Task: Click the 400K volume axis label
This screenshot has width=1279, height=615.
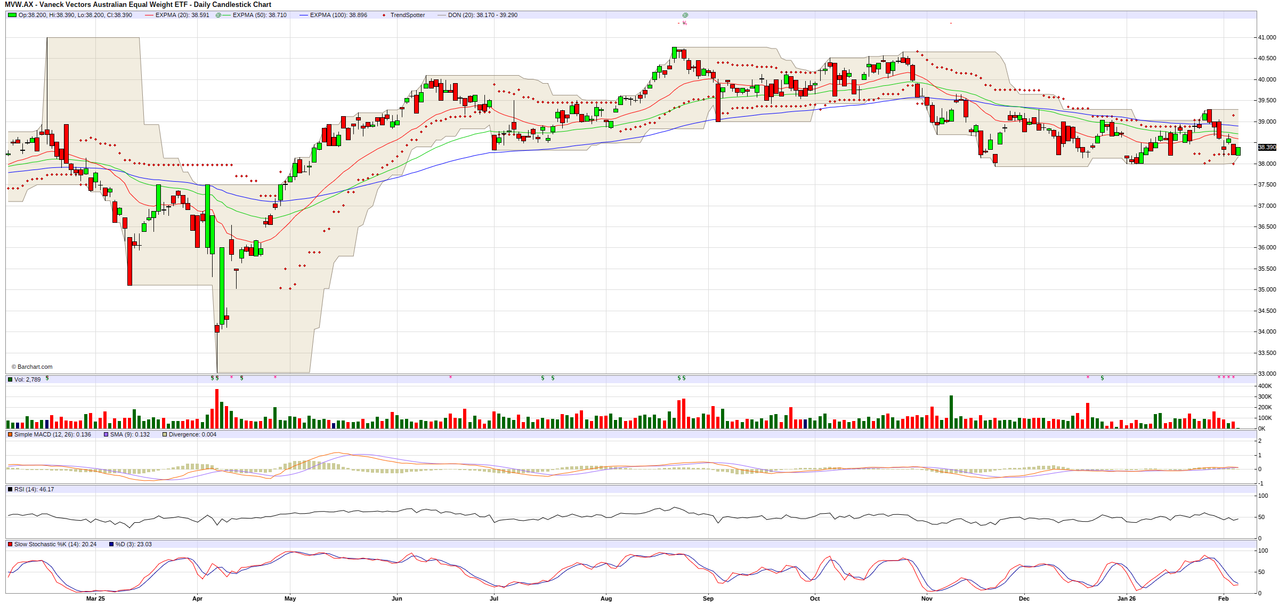Action: [x=1263, y=386]
